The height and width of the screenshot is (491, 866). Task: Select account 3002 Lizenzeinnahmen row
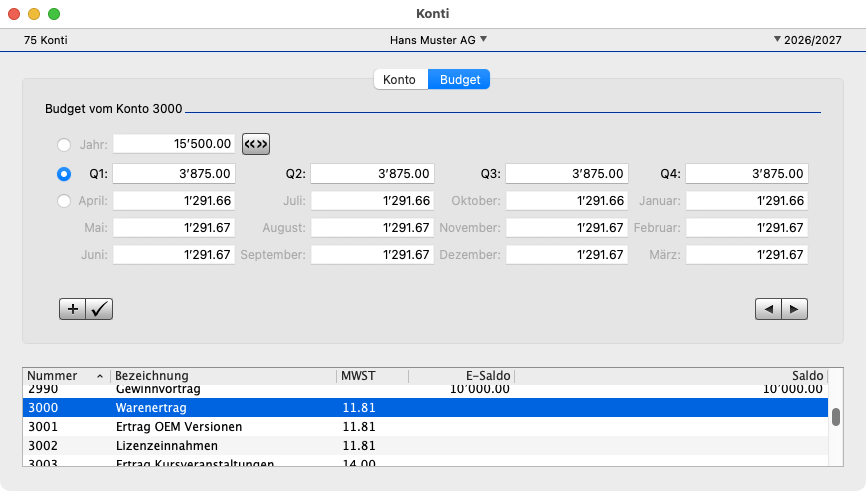pyautogui.click(x=425, y=445)
